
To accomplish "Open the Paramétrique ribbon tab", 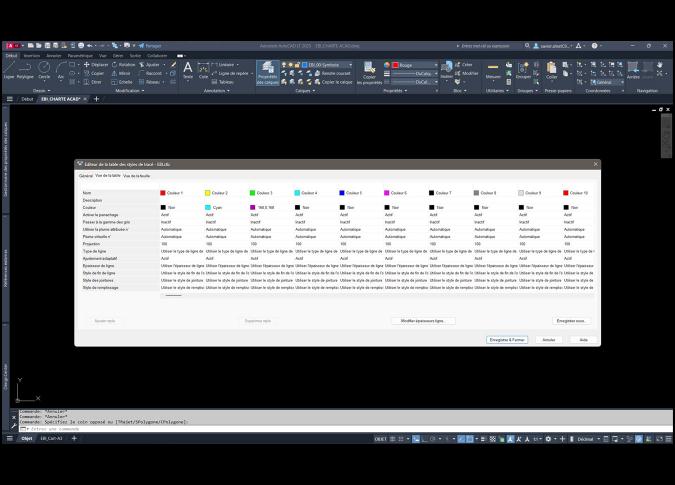I will tap(80, 56).
